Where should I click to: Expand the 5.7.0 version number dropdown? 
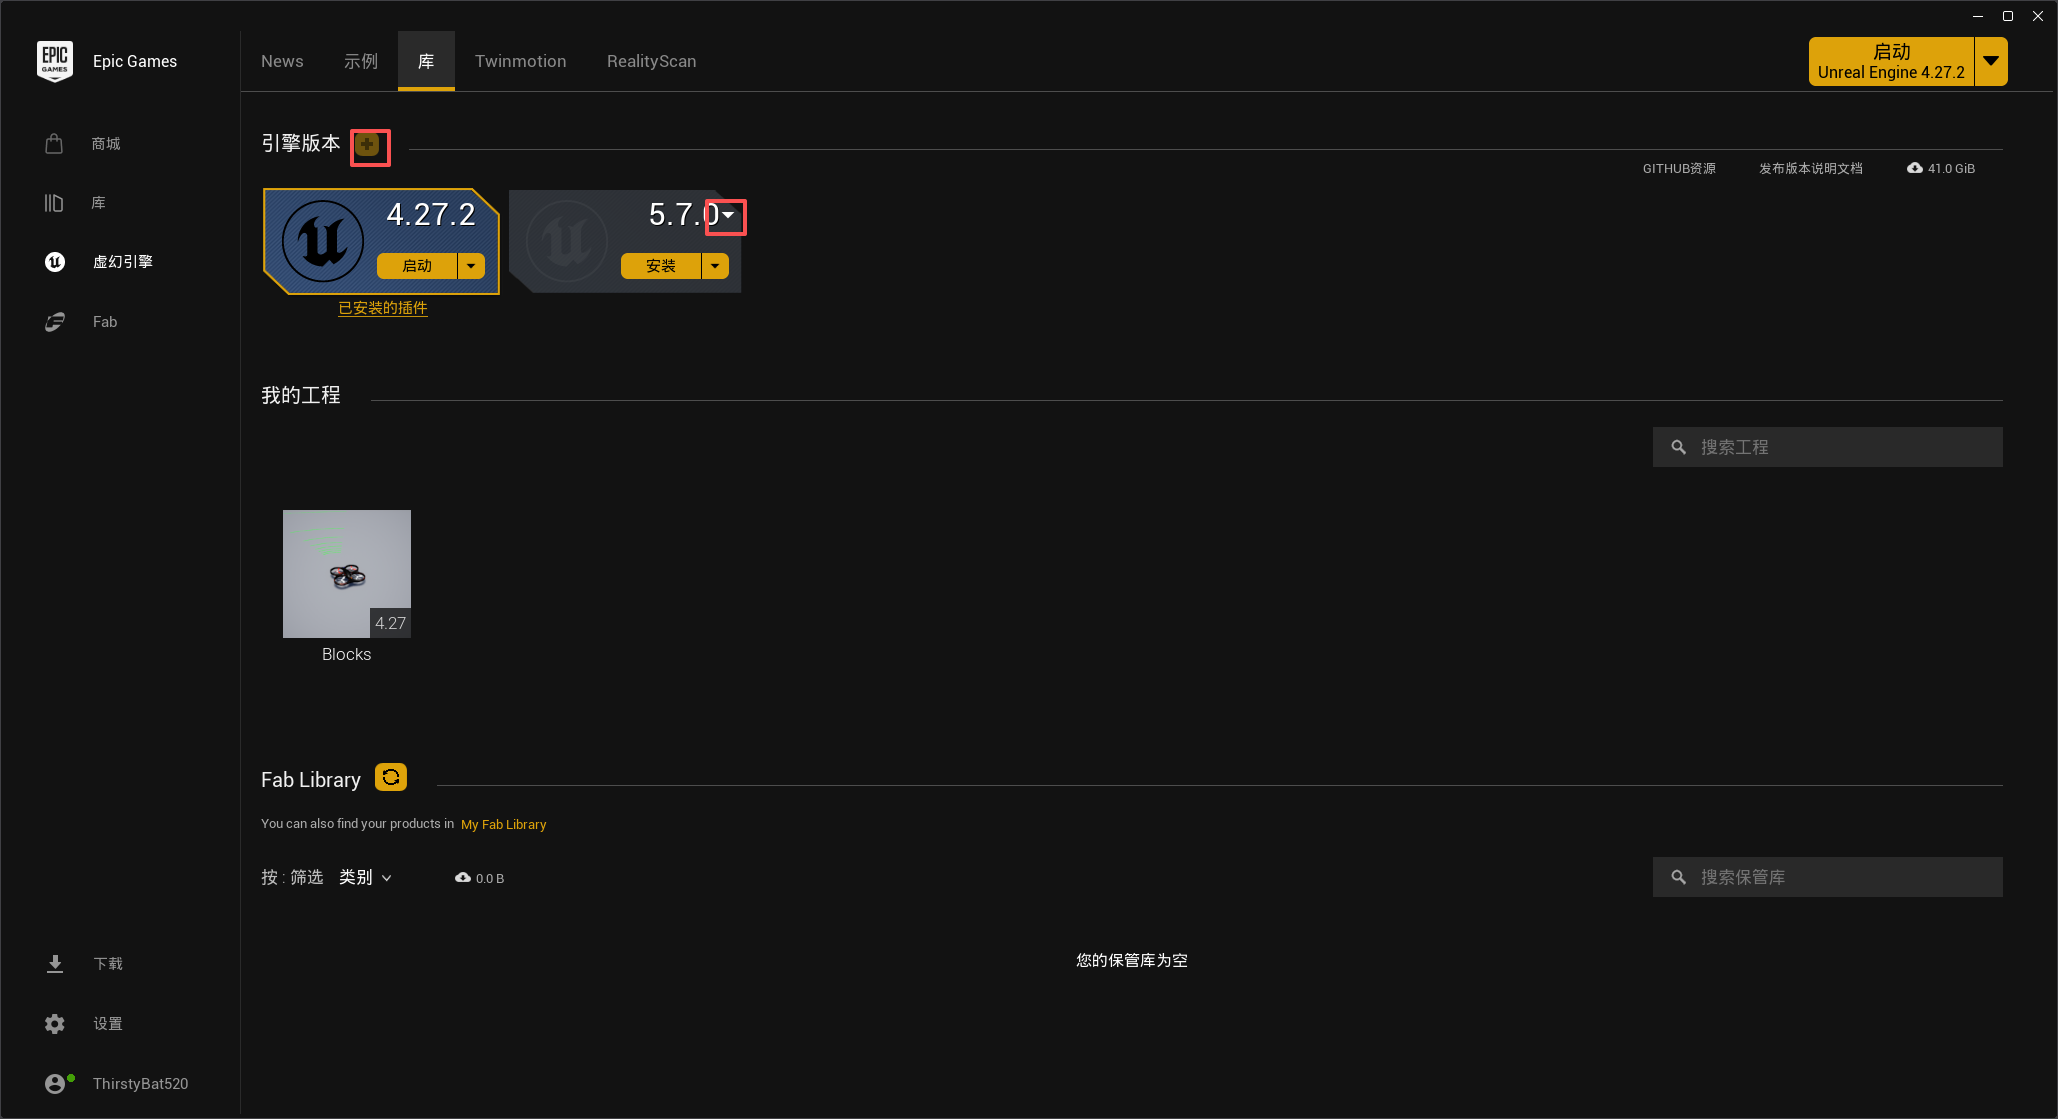[x=728, y=215]
